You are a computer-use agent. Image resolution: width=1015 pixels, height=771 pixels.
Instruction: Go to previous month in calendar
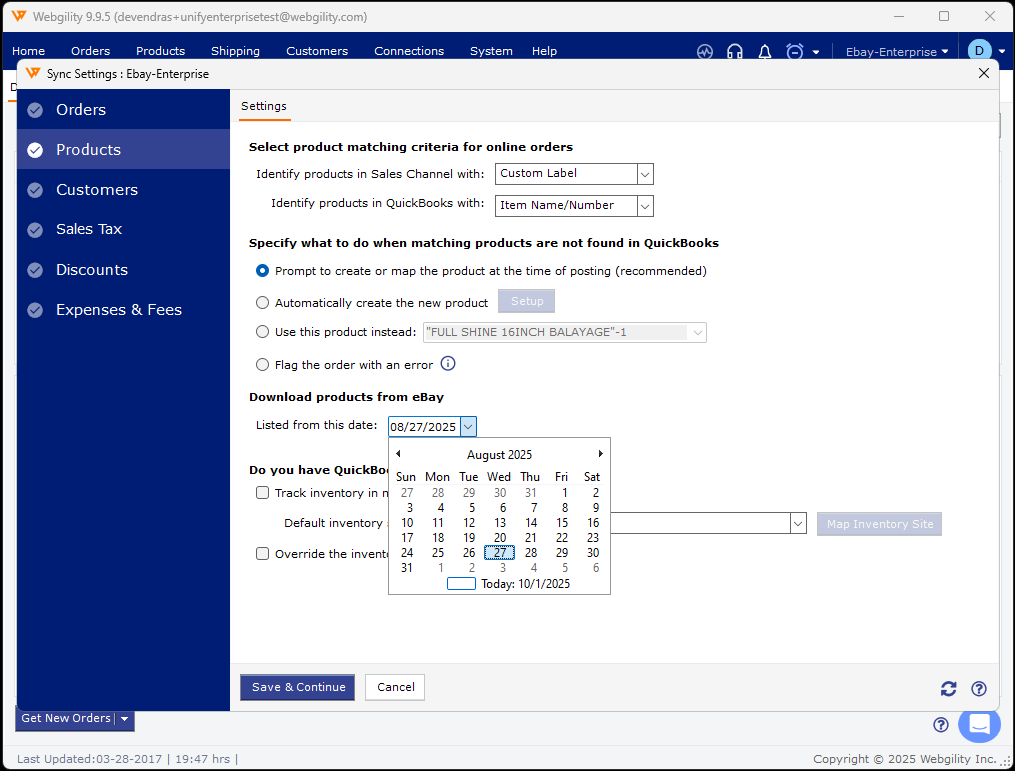click(398, 454)
